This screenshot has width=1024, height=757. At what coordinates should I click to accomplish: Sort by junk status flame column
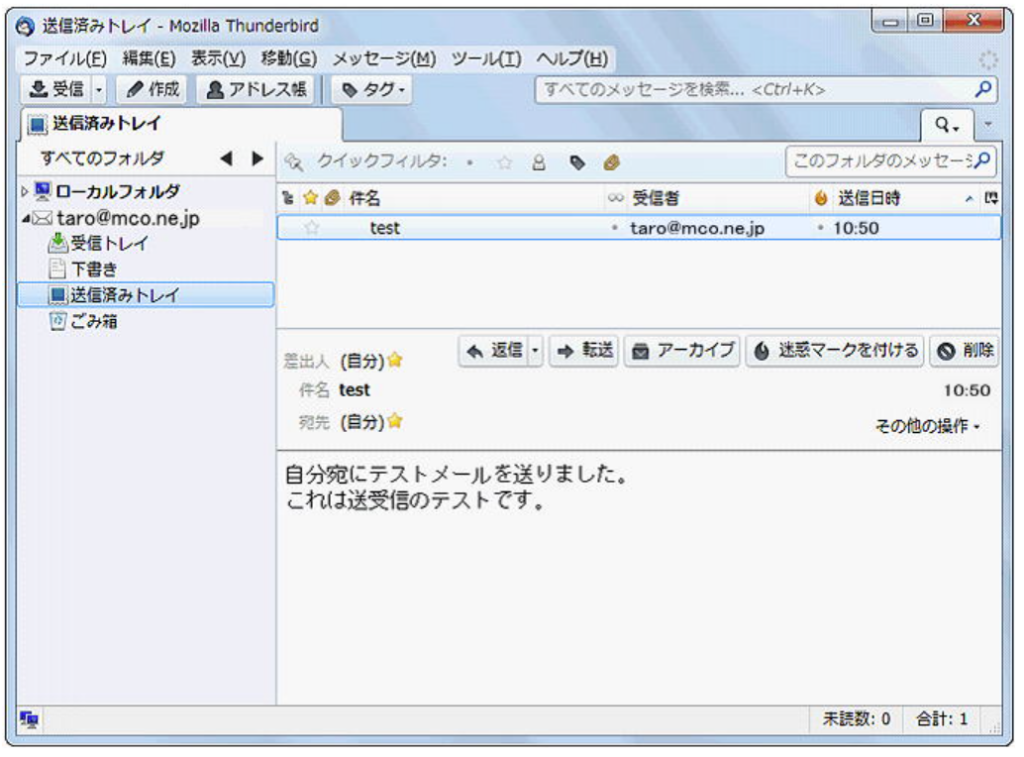coord(820,198)
